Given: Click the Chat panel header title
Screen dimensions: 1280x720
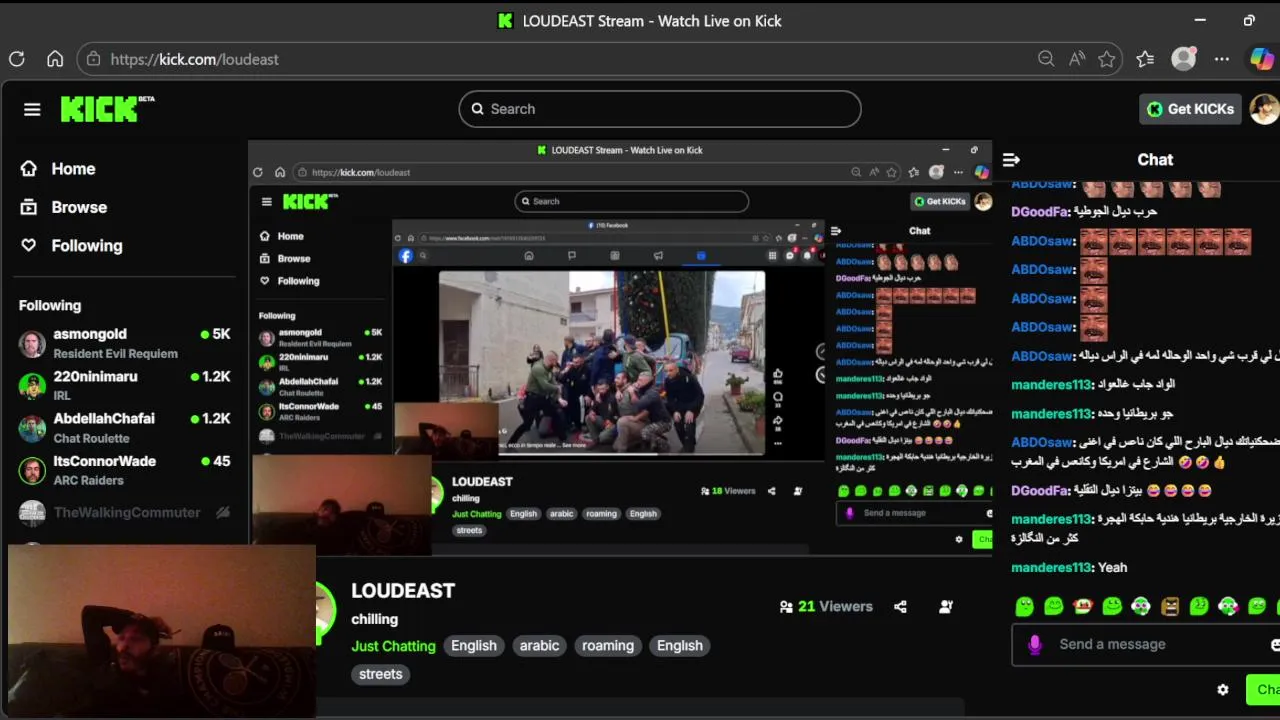Looking at the screenshot, I should [1155, 160].
